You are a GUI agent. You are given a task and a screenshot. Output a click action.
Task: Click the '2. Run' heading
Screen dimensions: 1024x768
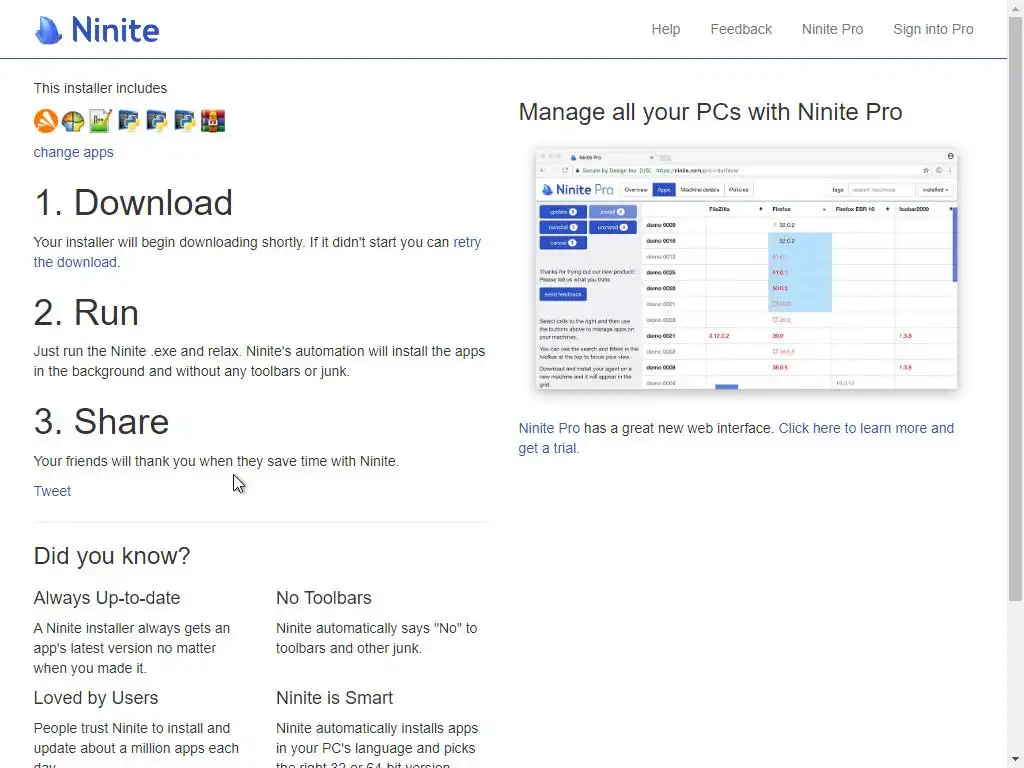(x=86, y=312)
